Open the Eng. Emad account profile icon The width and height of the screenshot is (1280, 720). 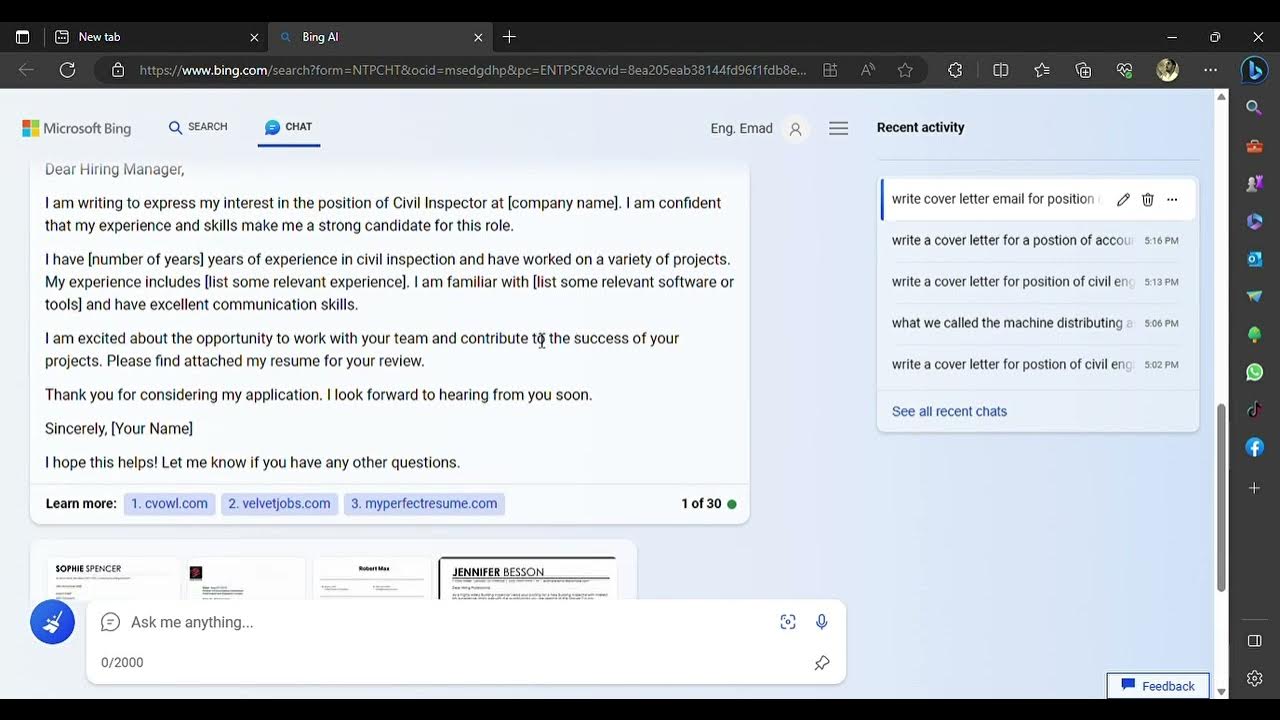pos(795,128)
